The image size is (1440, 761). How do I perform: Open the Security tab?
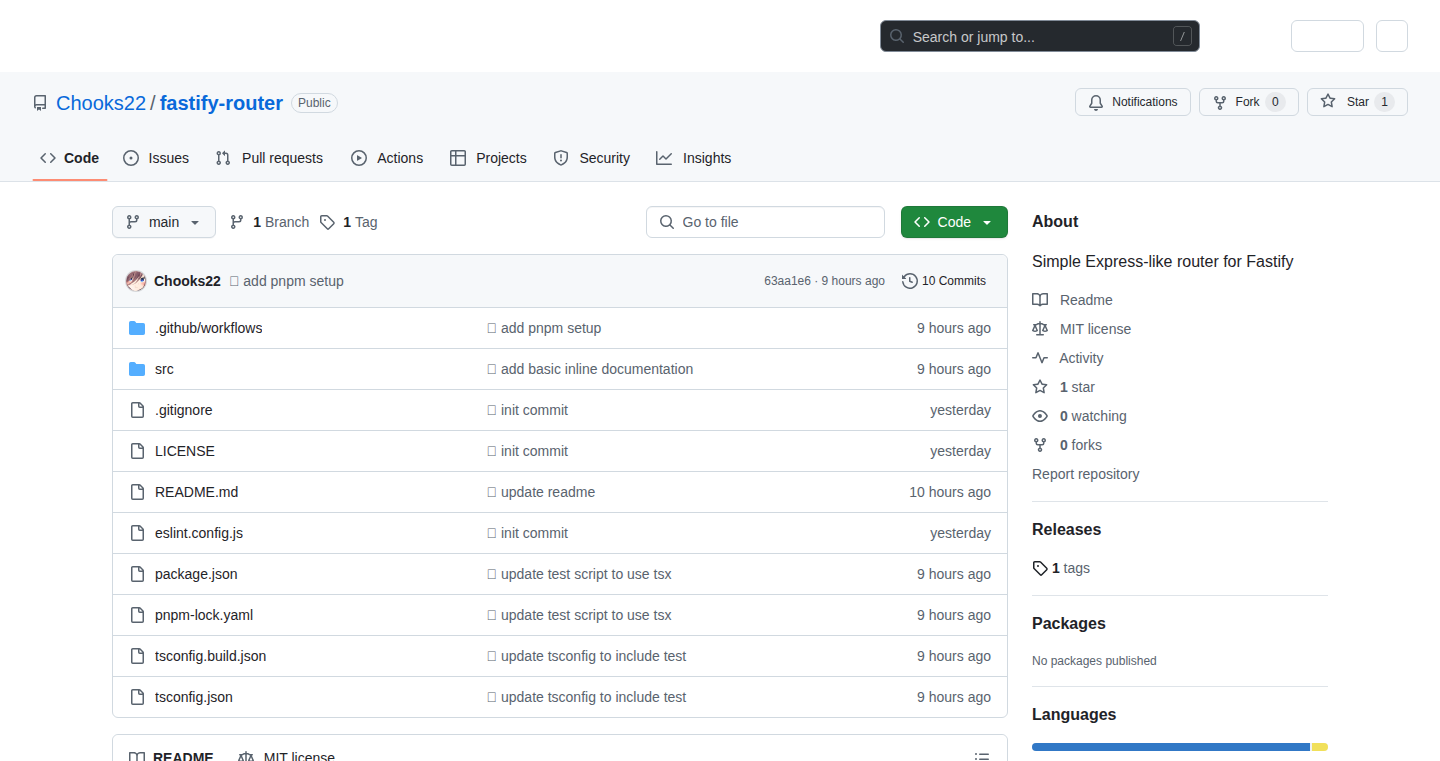click(x=592, y=158)
